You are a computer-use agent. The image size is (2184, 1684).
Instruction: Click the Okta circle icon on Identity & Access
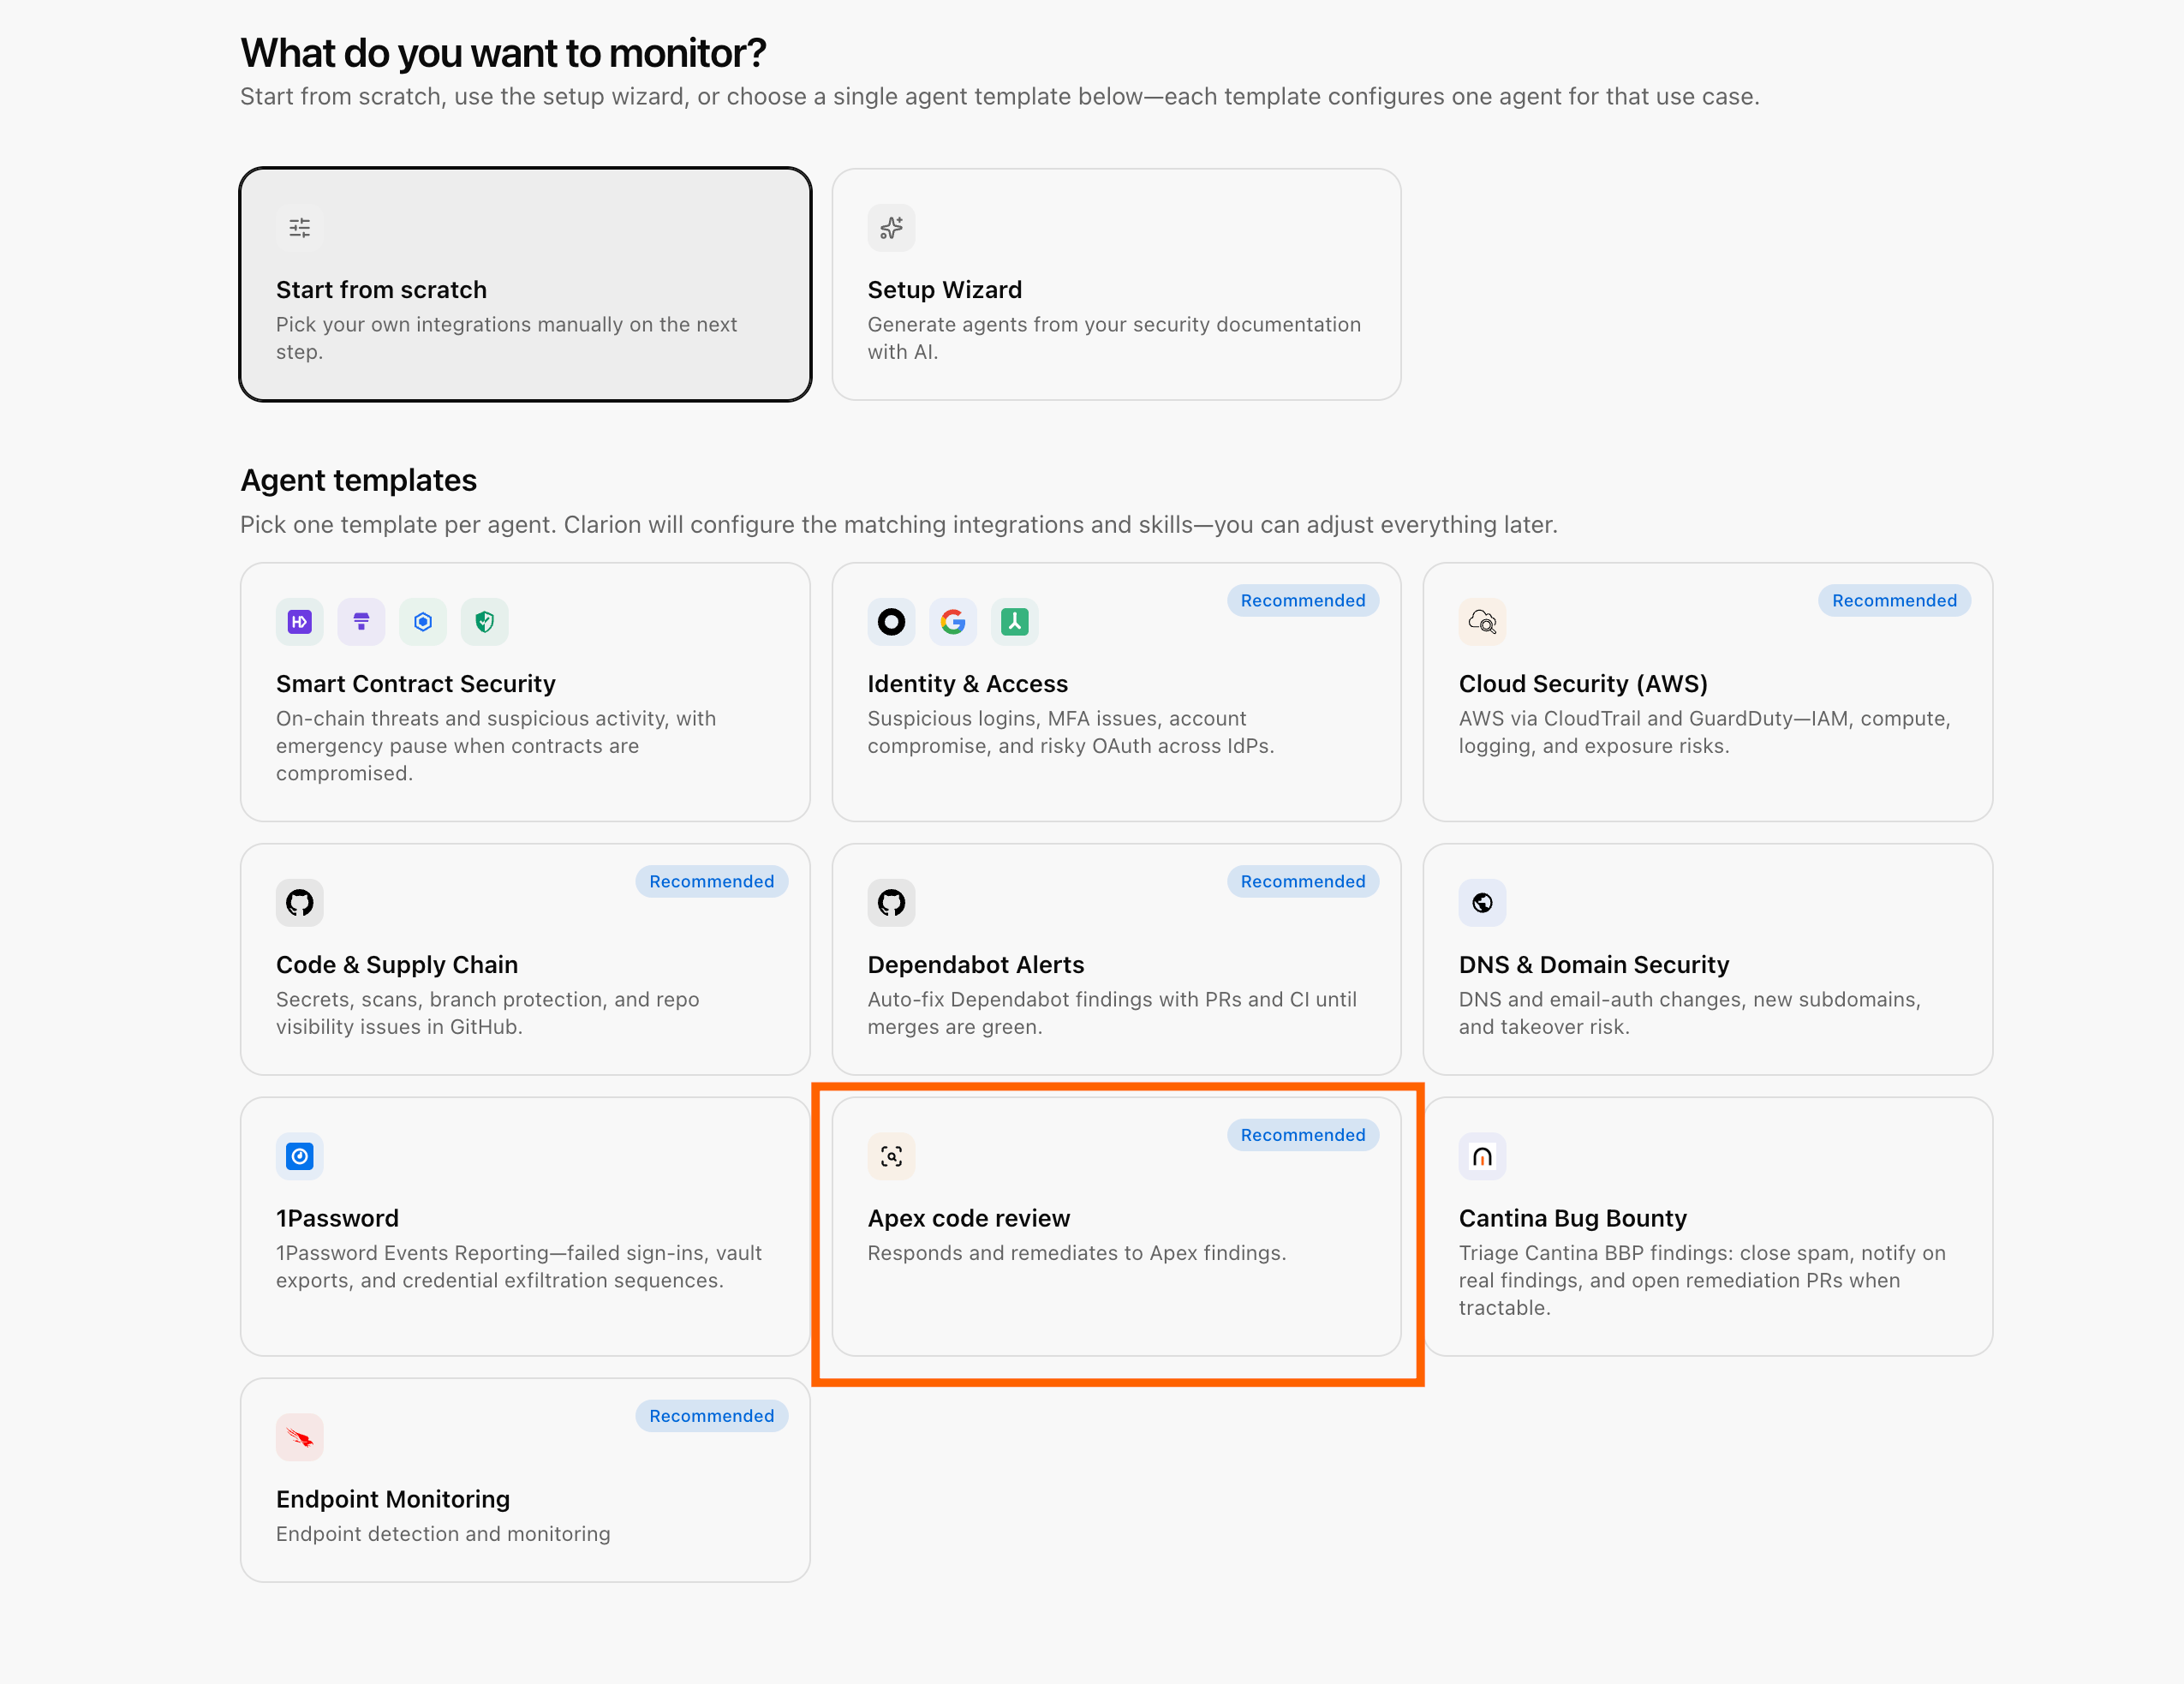890,622
